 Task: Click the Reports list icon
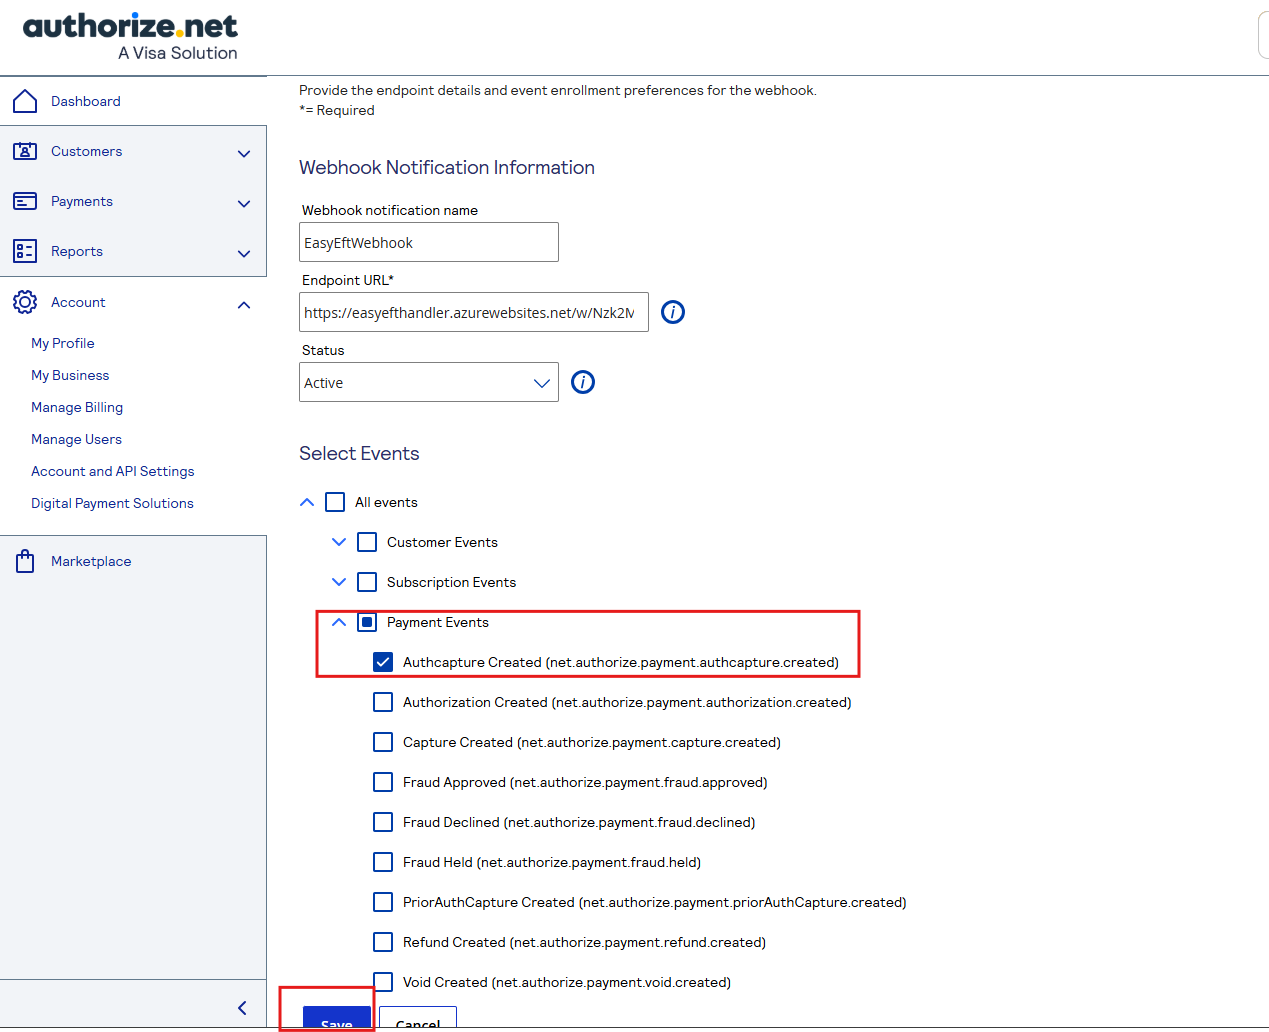[x=25, y=251]
